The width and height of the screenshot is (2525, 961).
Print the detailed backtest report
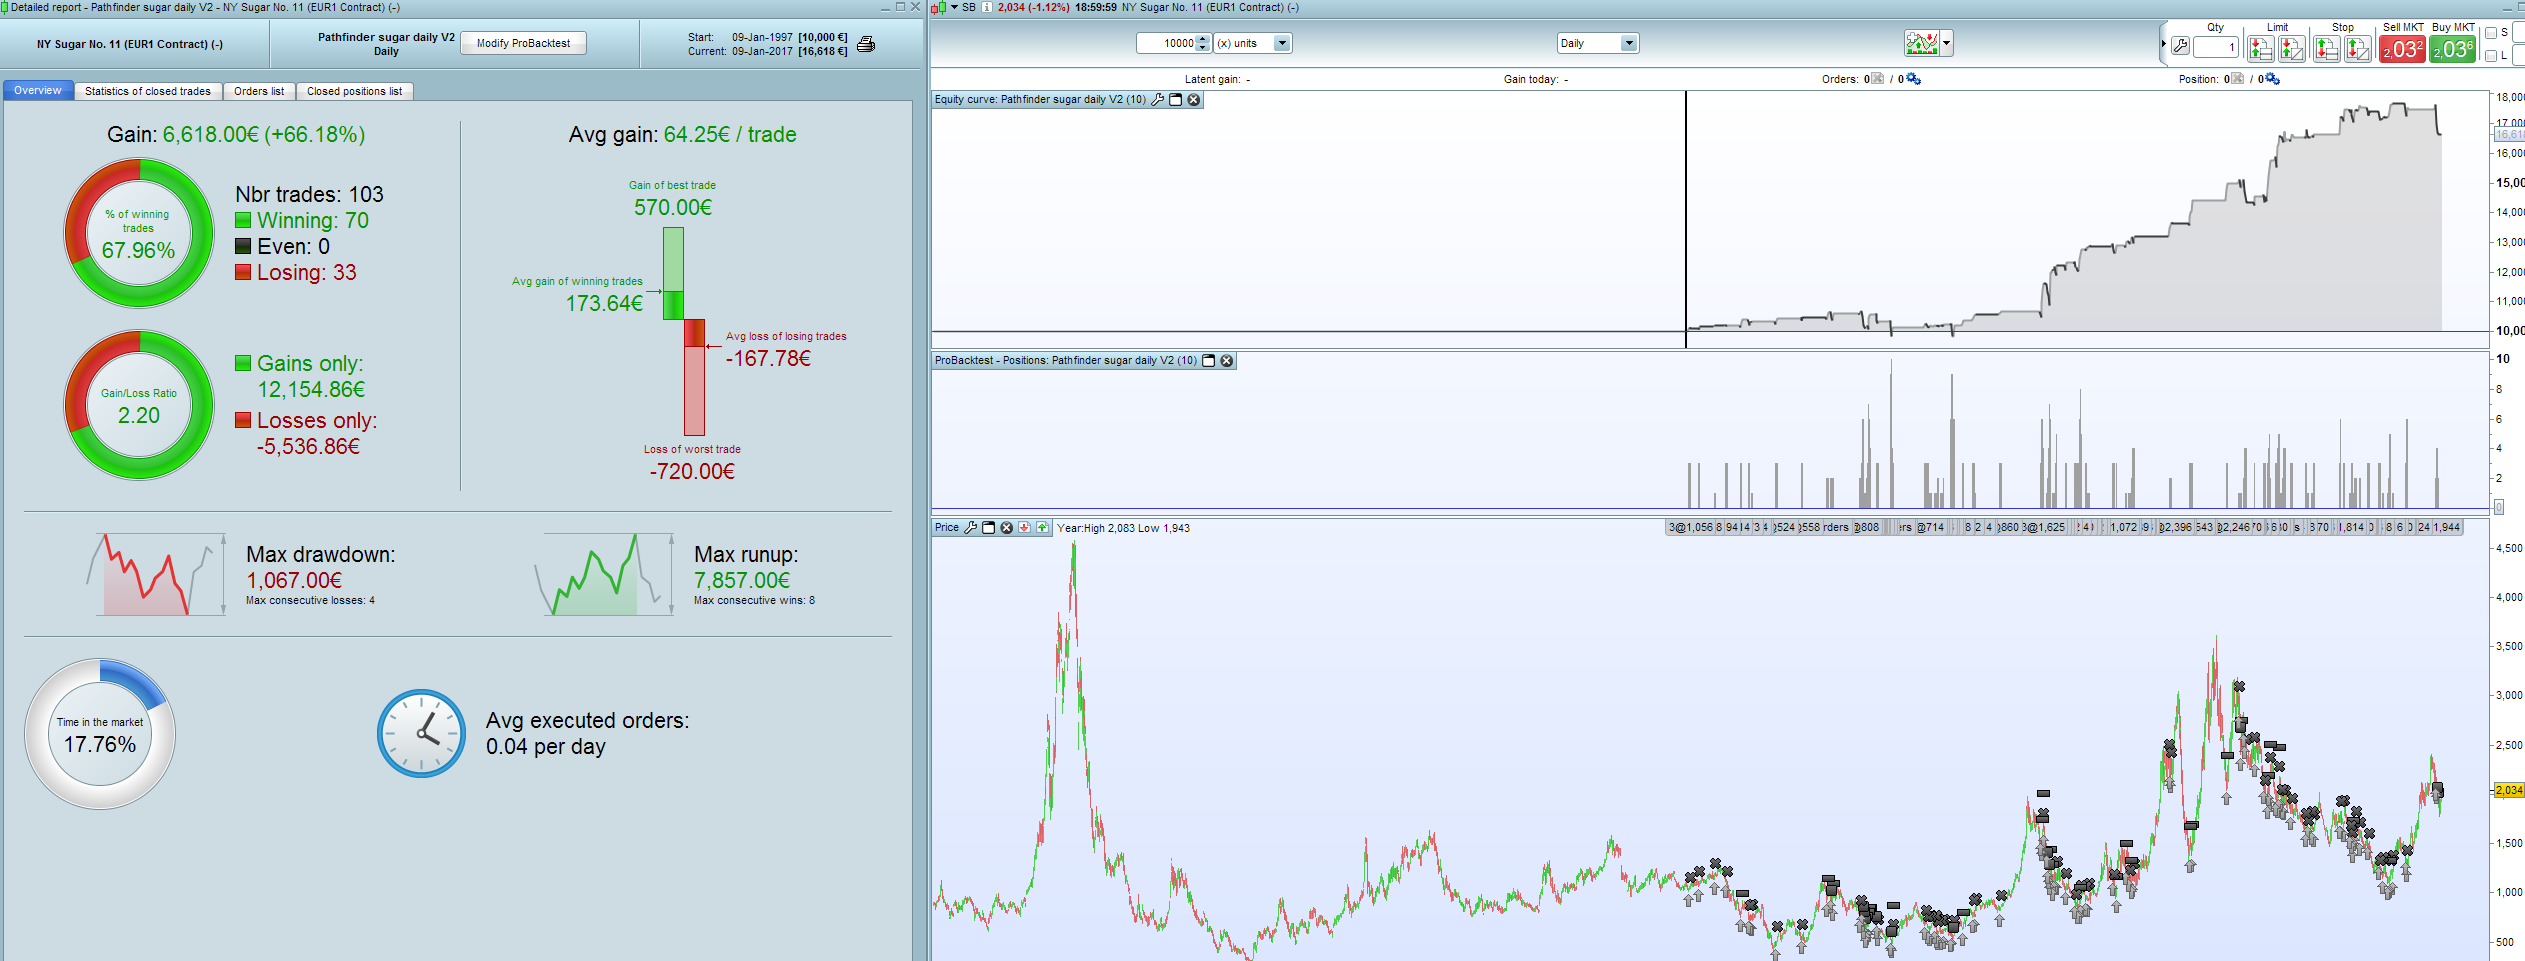(866, 44)
